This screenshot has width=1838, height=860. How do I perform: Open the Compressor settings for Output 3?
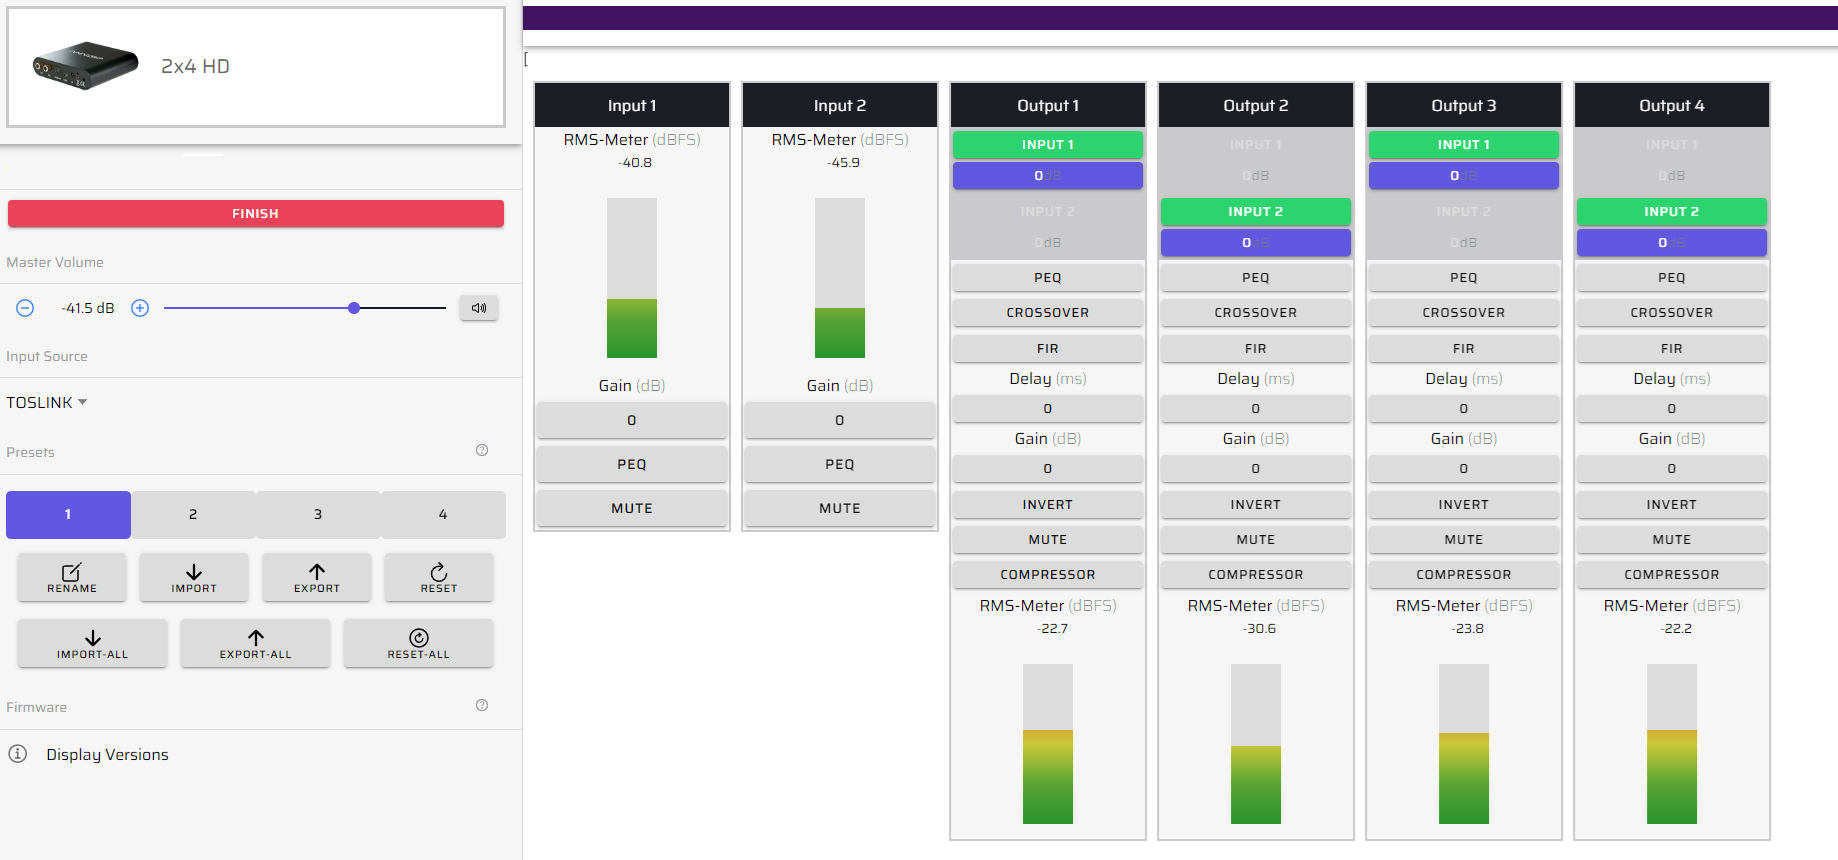pos(1463,574)
